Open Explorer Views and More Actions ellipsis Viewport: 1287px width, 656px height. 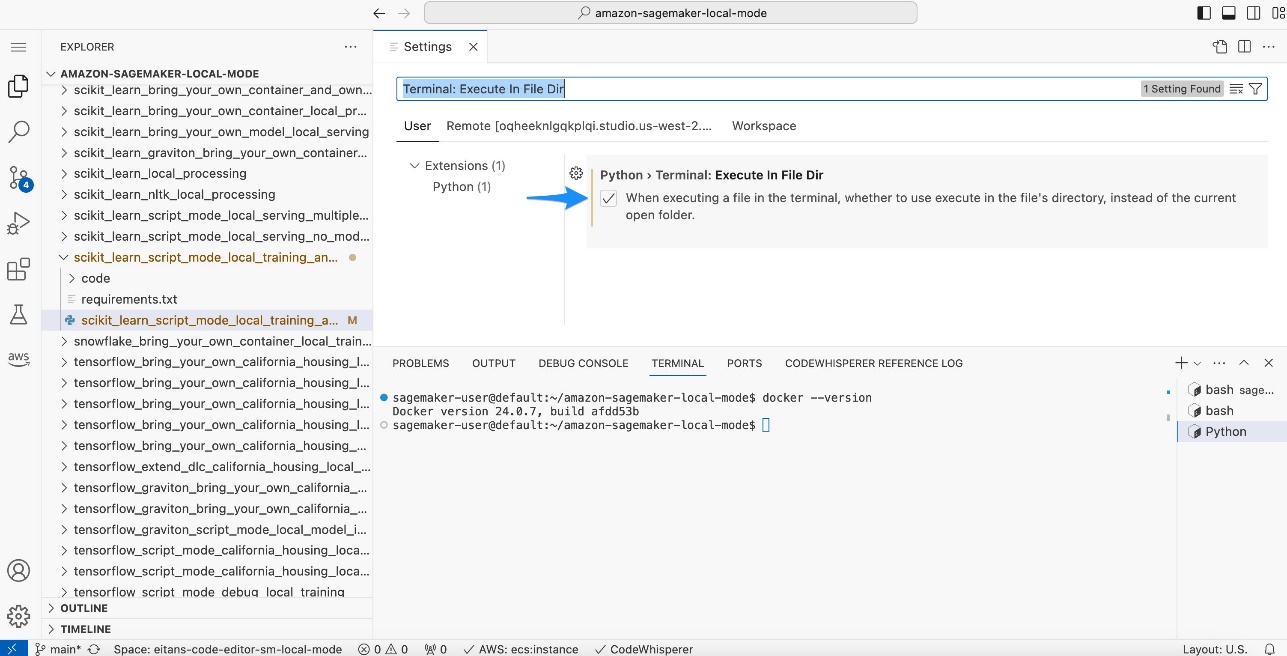pos(350,47)
